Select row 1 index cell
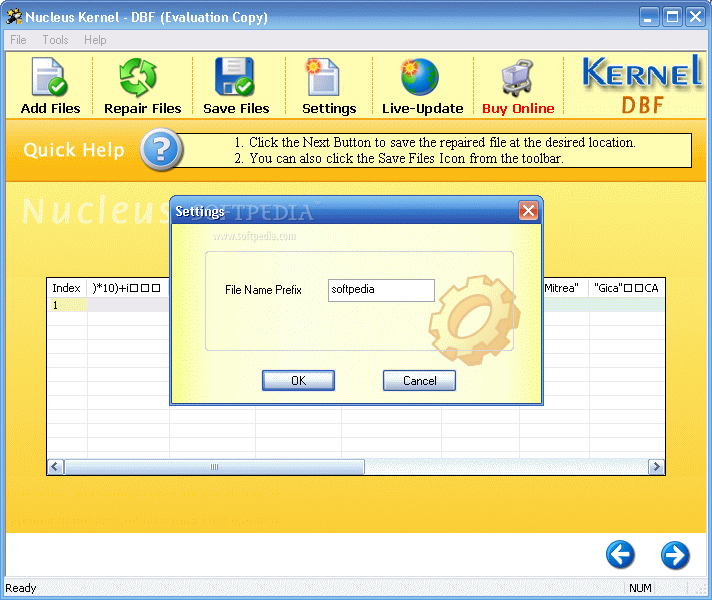The width and height of the screenshot is (712, 600). [x=67, y=305]
